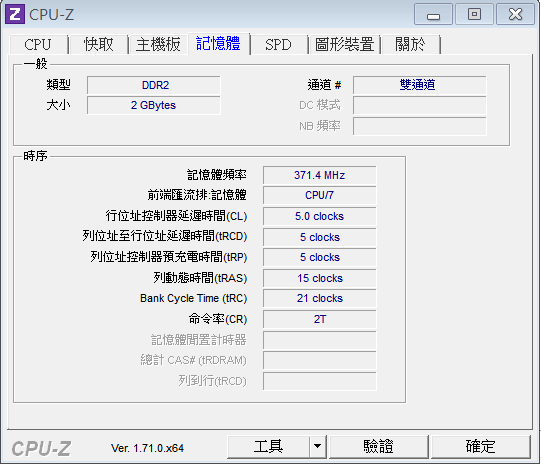Minimize the CPU-Z window
541x466 pixels.
[433, 14]
